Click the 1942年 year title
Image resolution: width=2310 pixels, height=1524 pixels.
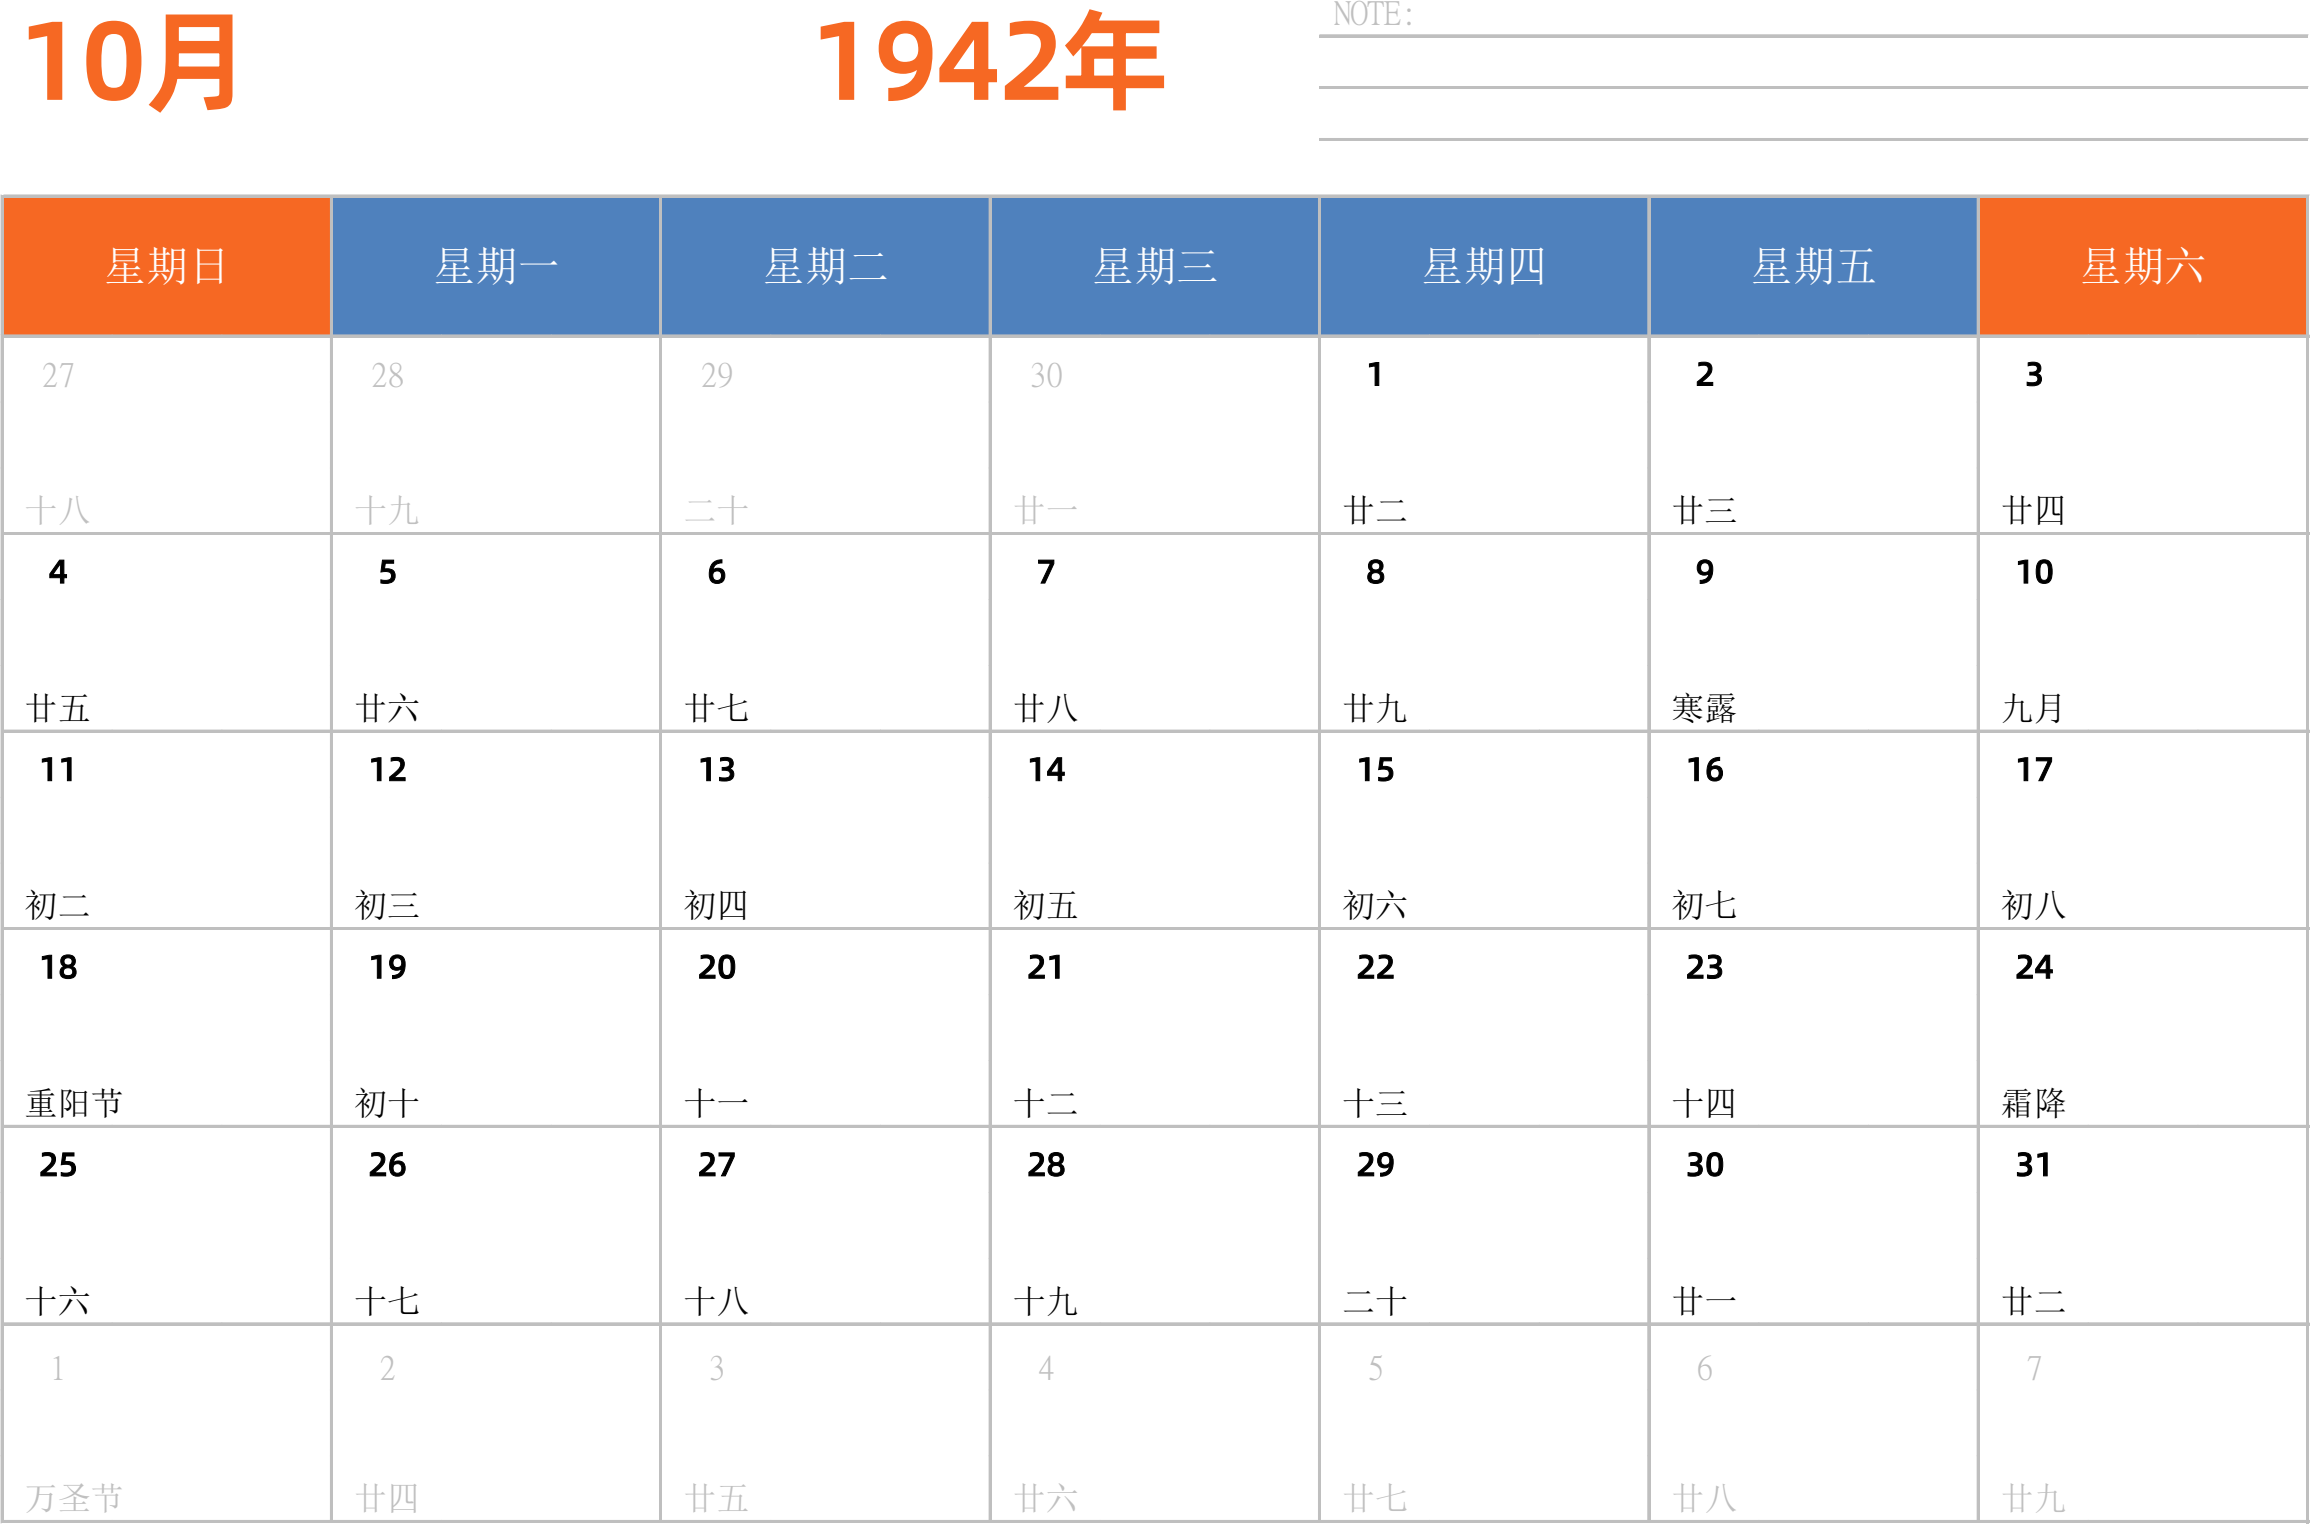click(990, 64)
